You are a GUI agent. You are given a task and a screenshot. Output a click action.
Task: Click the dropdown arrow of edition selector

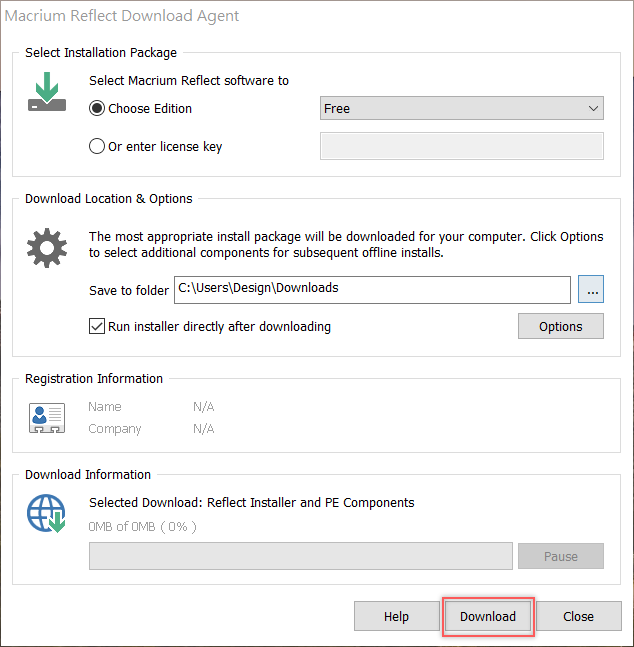(594, 108)
